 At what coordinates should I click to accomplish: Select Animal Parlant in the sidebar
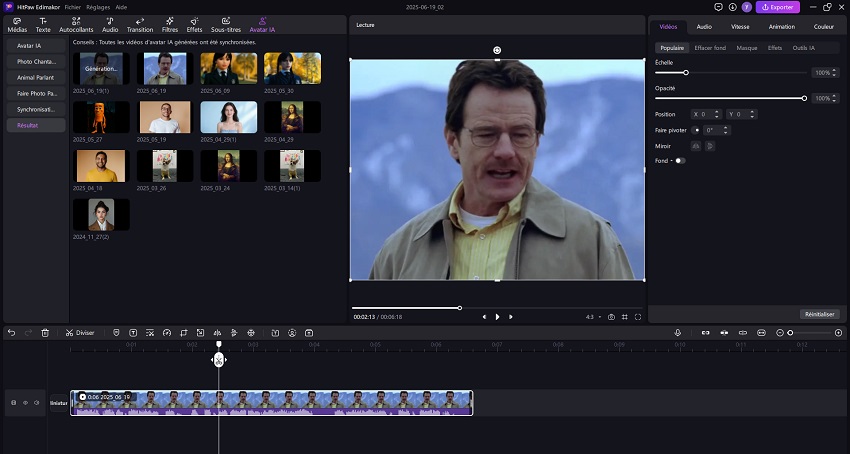pyautogui.click(x=36, y=78)
